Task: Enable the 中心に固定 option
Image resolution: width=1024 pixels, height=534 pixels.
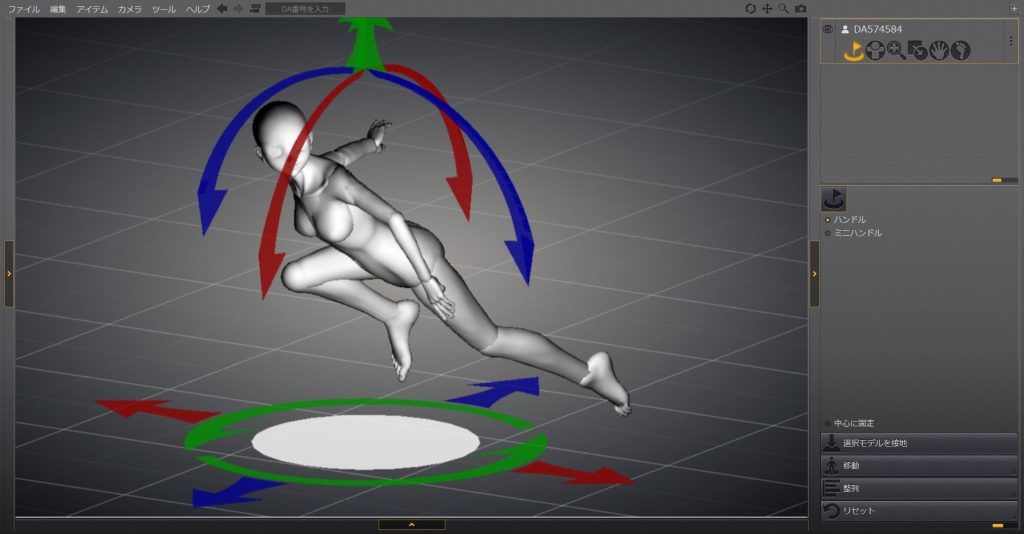Action: [827, 423]
